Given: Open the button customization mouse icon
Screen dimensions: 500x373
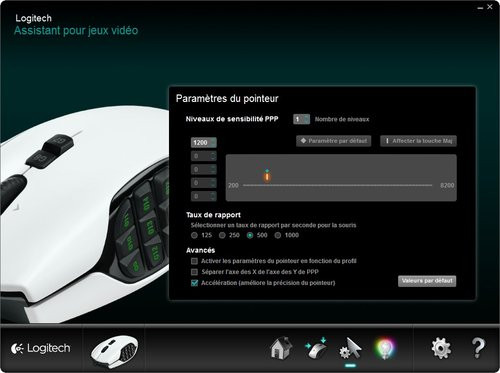Looking at the screenshot, I should pos(316,348).
